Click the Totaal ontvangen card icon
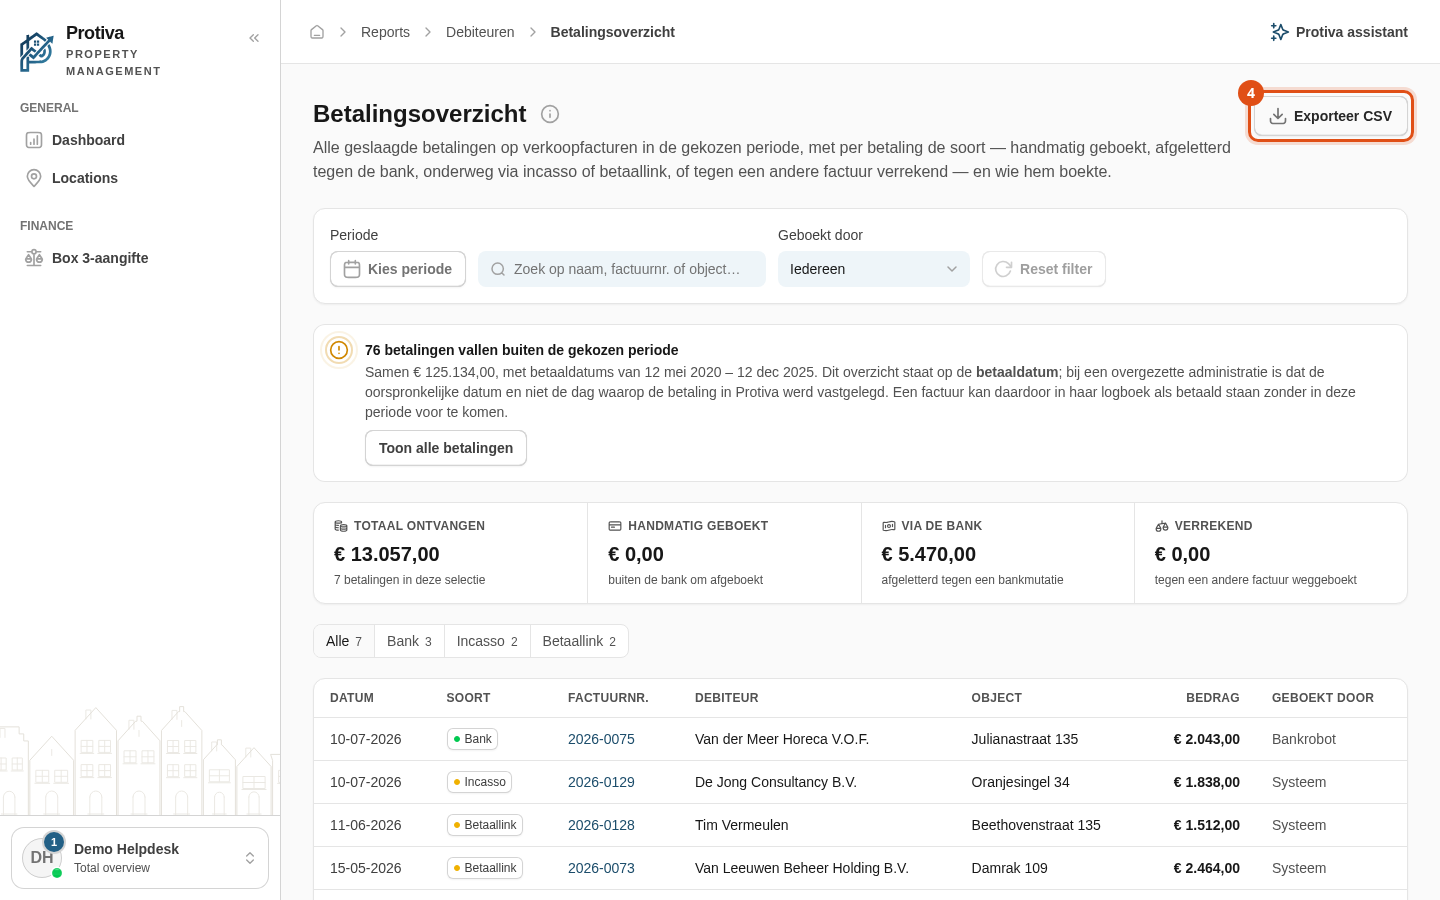 pyautogui.click(x=341, y=526)
